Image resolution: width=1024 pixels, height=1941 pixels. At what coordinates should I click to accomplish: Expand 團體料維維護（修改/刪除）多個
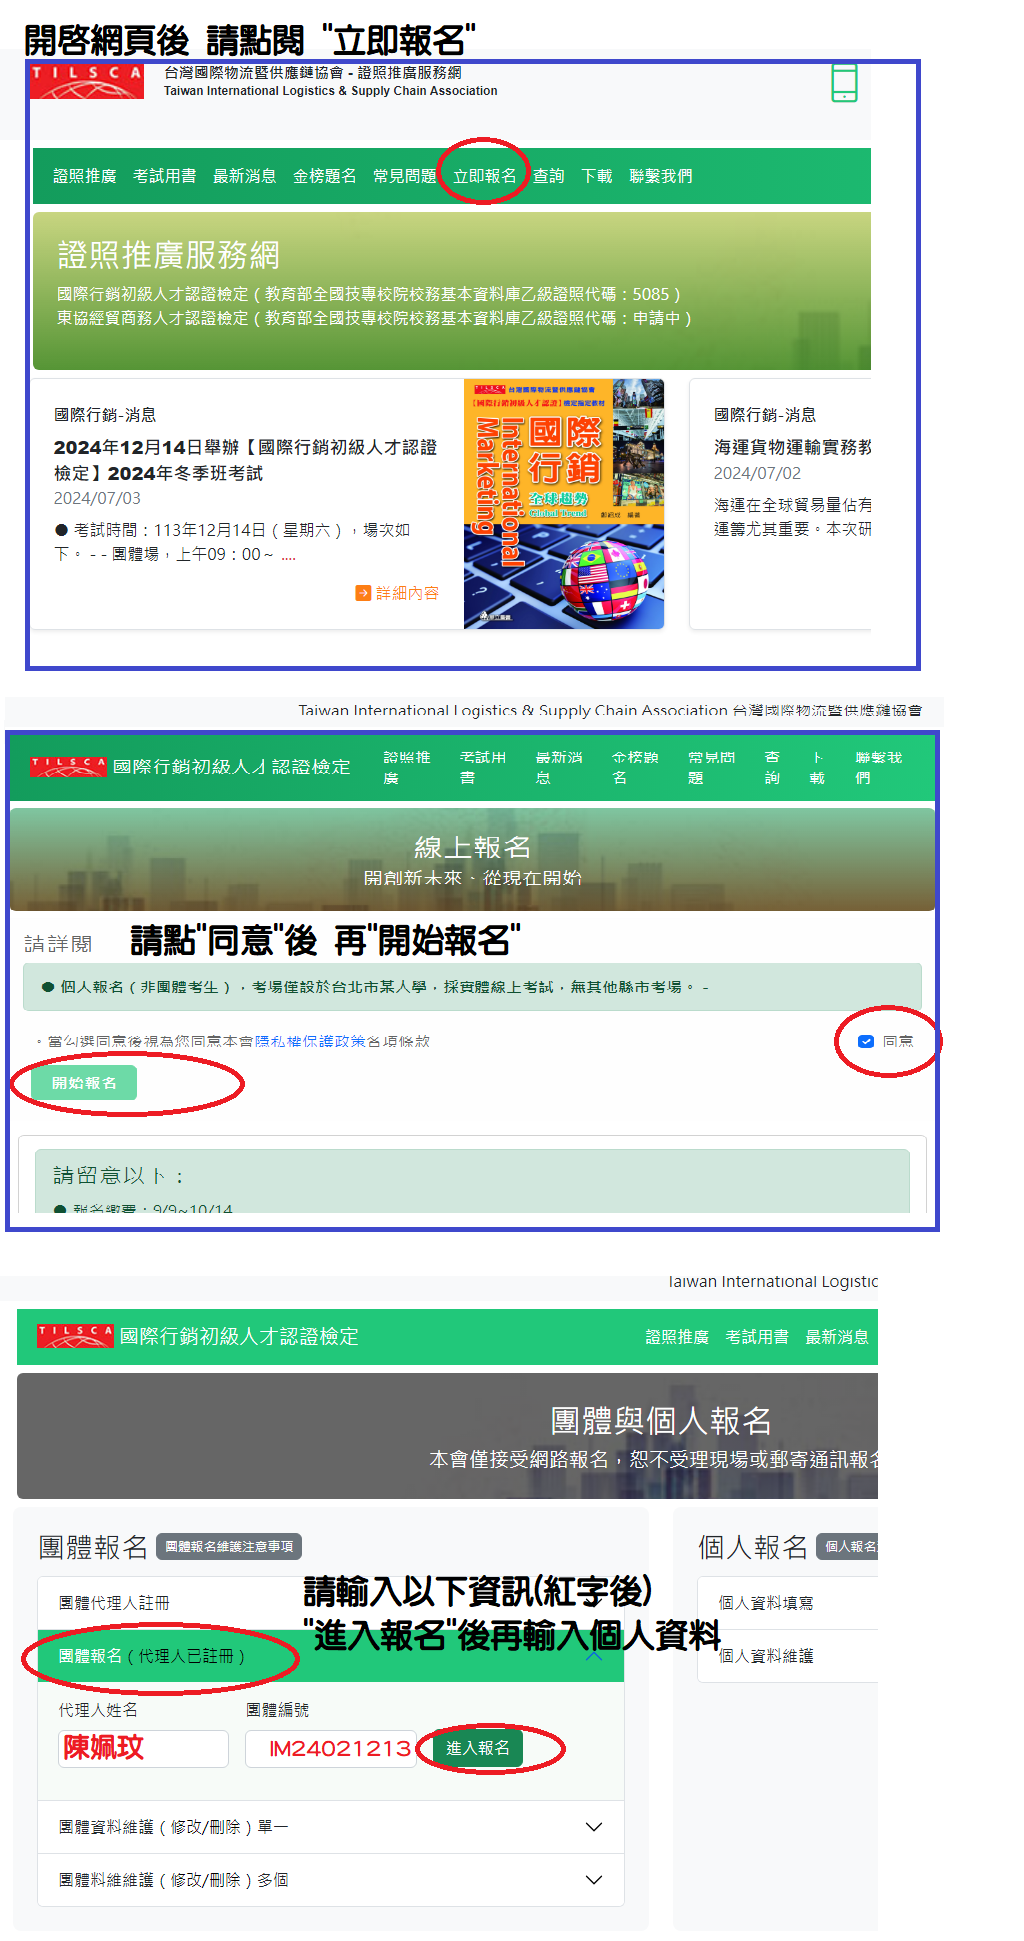[331, 1880]
